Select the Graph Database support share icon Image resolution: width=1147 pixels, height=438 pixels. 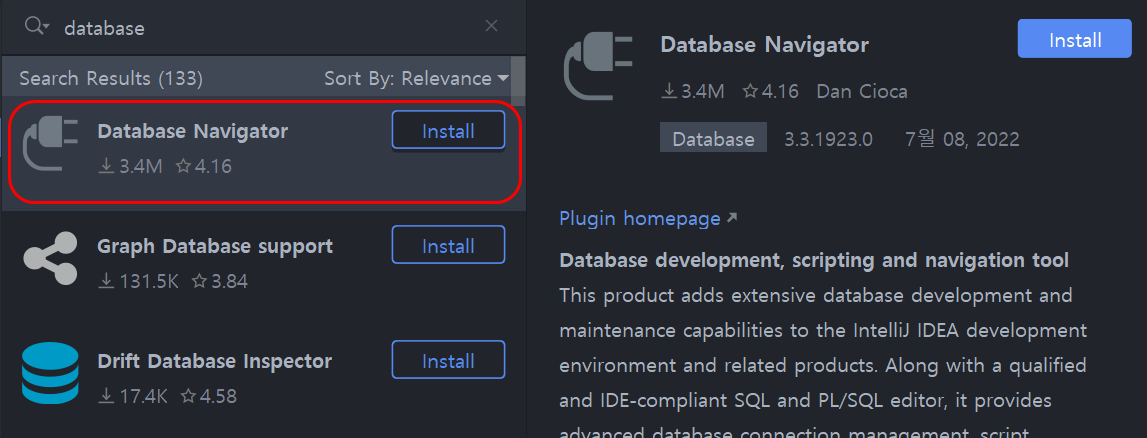[50, 258]
